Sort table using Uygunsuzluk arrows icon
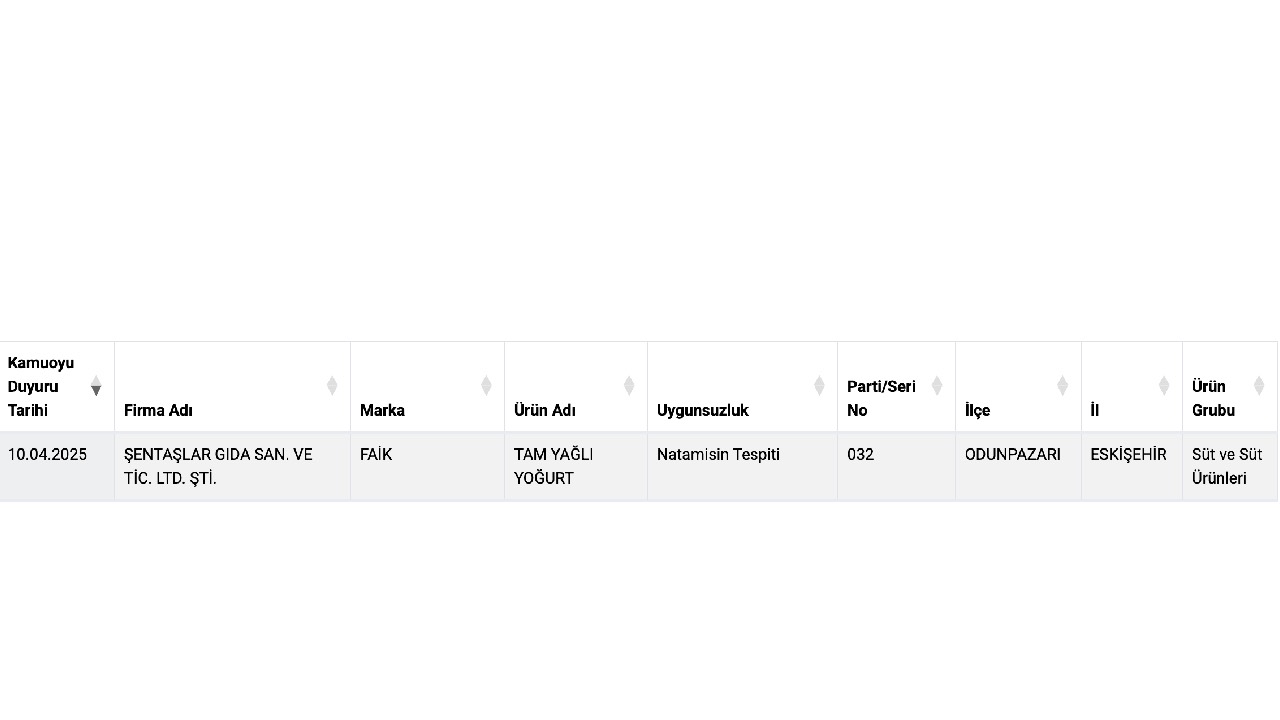Screen dimensions: 1280x720 pos(819,386)
